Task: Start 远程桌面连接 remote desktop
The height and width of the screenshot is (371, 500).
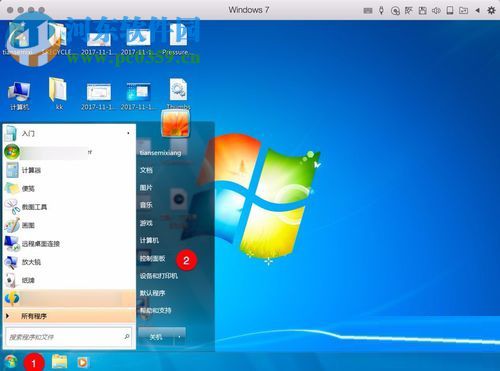Action: (x=69, y=244)
